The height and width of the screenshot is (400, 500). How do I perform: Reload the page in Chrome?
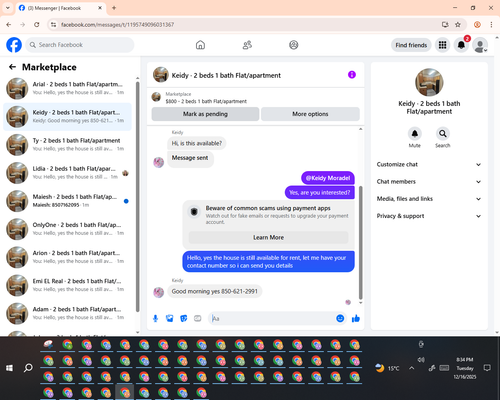coord(37,25)
